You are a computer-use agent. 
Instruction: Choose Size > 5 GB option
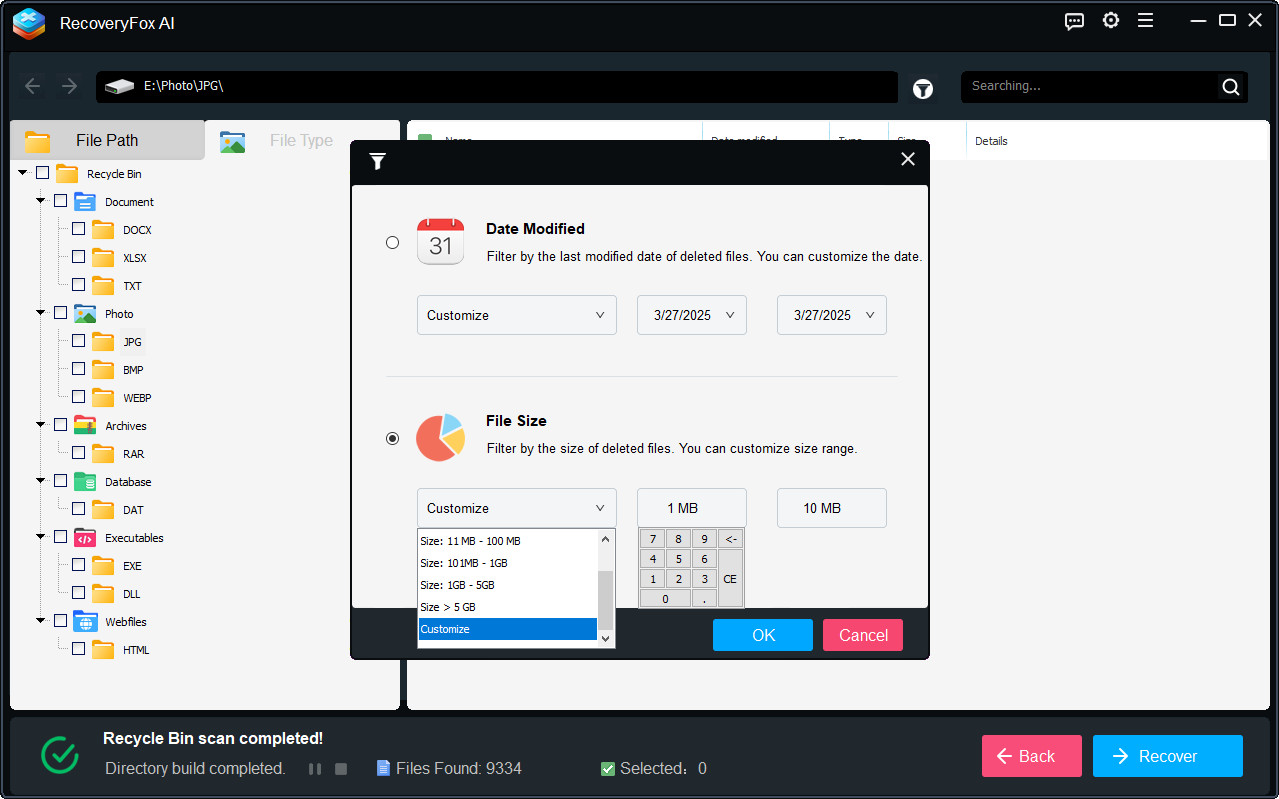508,607
